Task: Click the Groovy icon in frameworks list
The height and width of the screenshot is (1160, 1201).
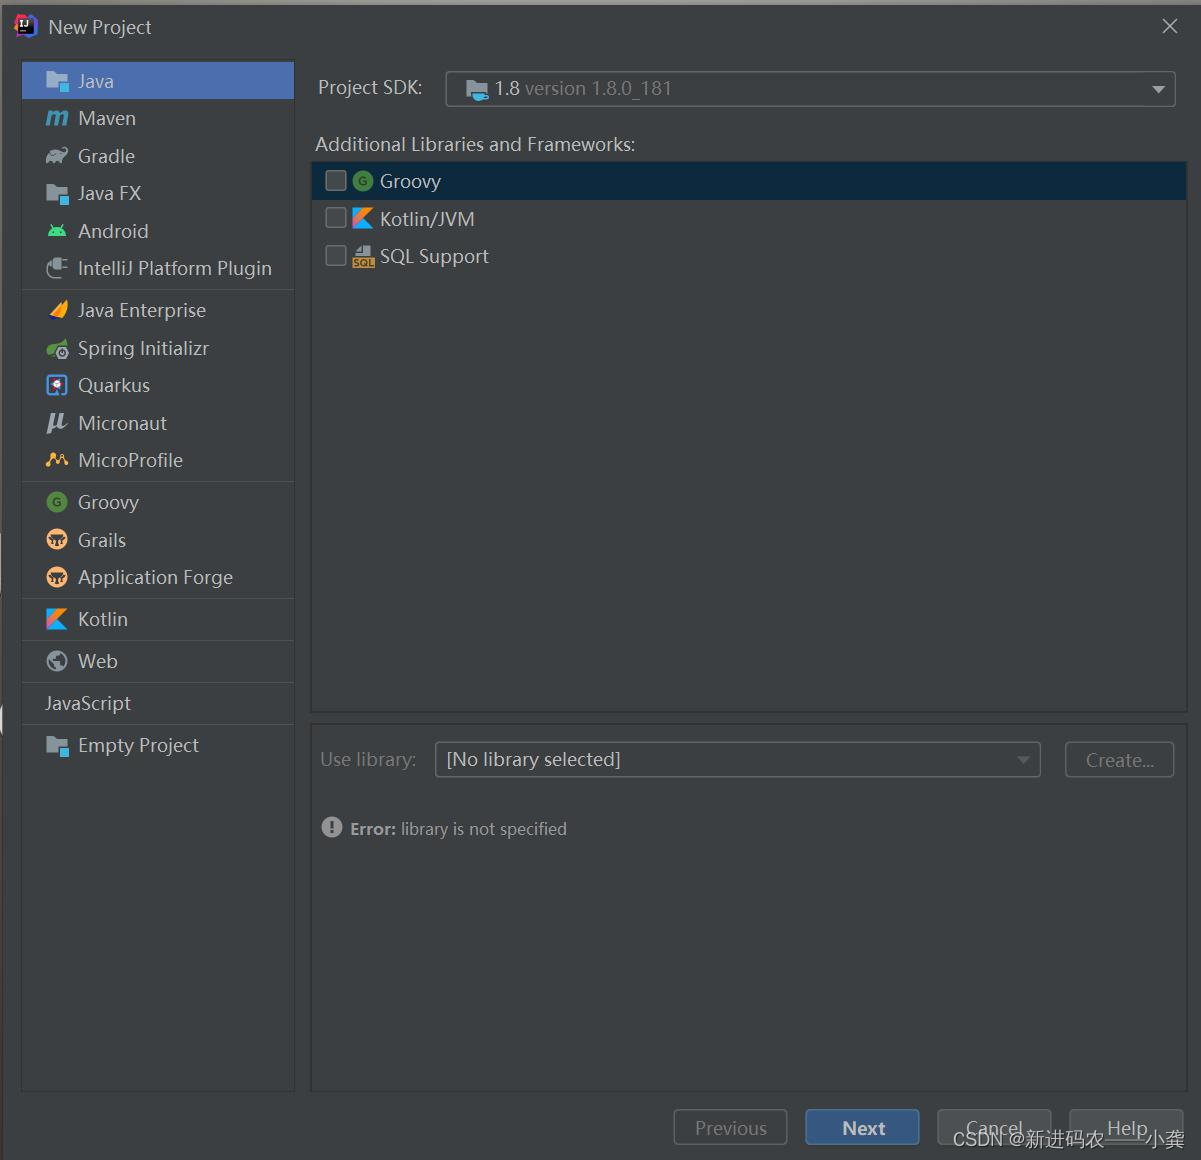Action: (x=363, y=181)
